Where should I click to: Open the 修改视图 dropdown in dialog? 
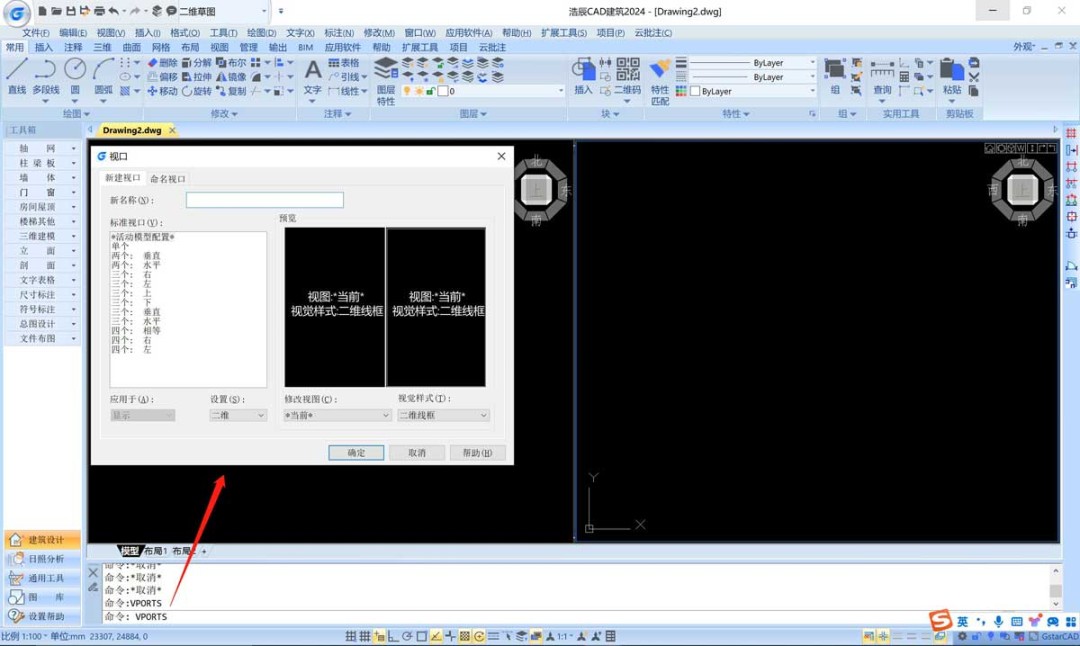(337, 415)
